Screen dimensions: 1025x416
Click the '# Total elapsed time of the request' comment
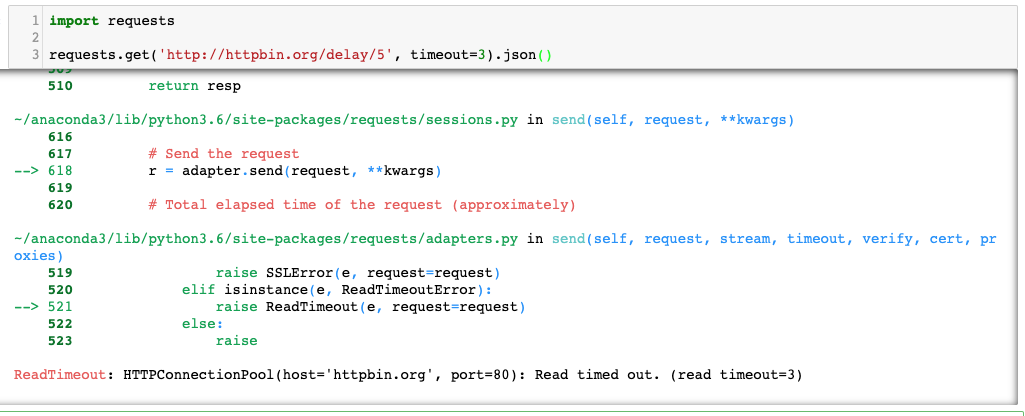click(361, 205)
